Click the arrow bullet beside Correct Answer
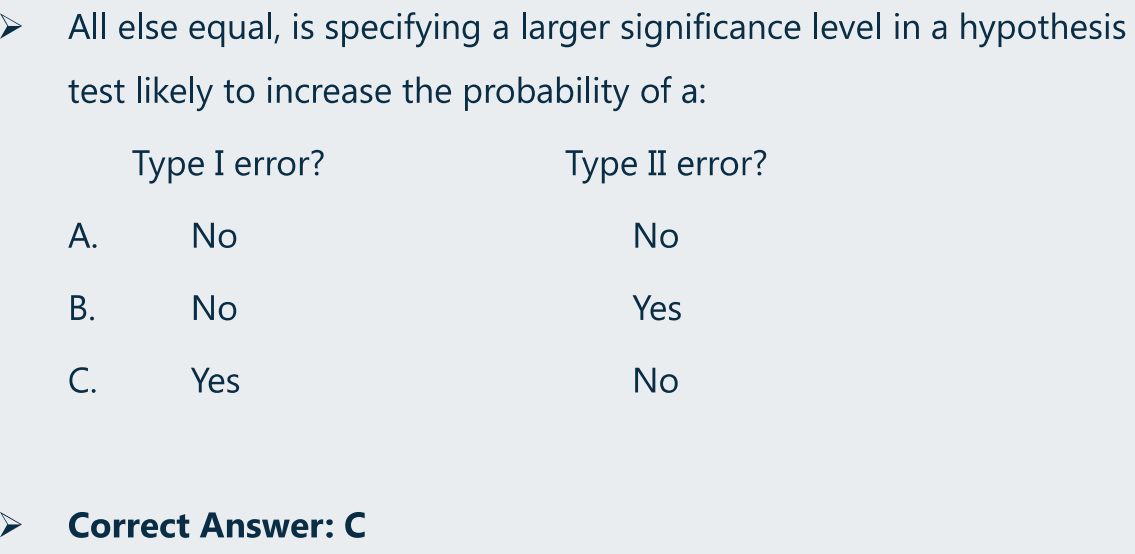The image size is (1135, 554). coord(10,524)
